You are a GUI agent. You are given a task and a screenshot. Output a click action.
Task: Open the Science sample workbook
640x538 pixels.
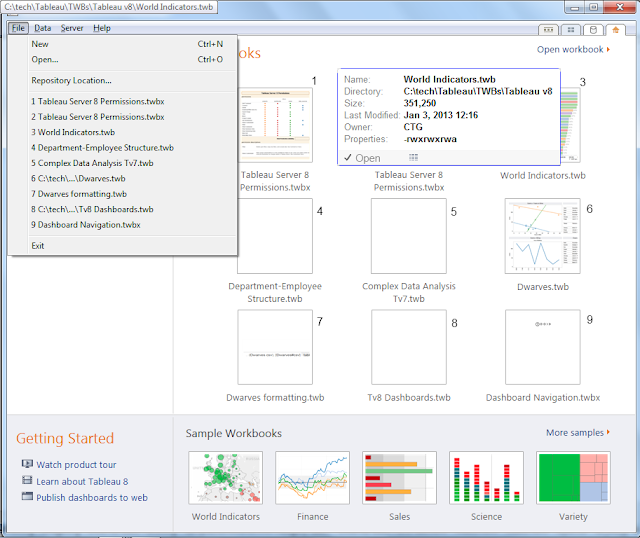[x=486, y=478]
